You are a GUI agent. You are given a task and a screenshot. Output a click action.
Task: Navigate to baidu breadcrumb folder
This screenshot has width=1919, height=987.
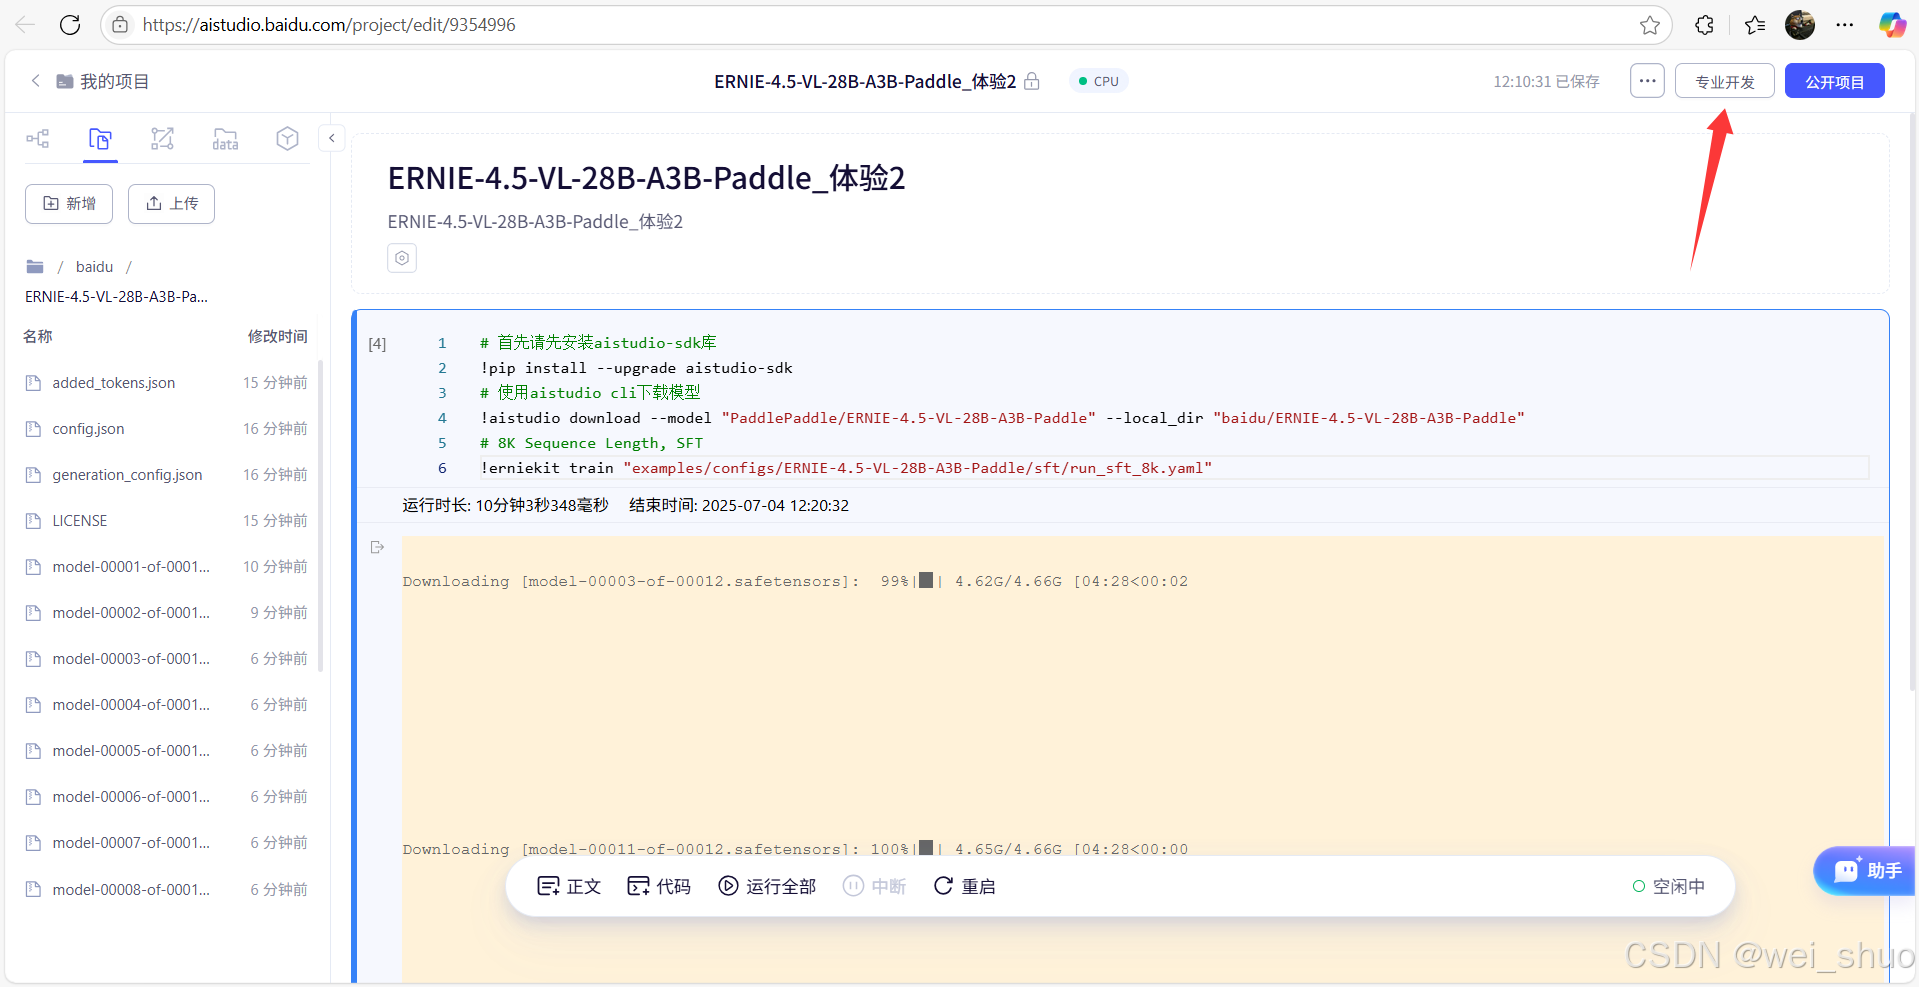pyautogui.click(x=94, y=267)
